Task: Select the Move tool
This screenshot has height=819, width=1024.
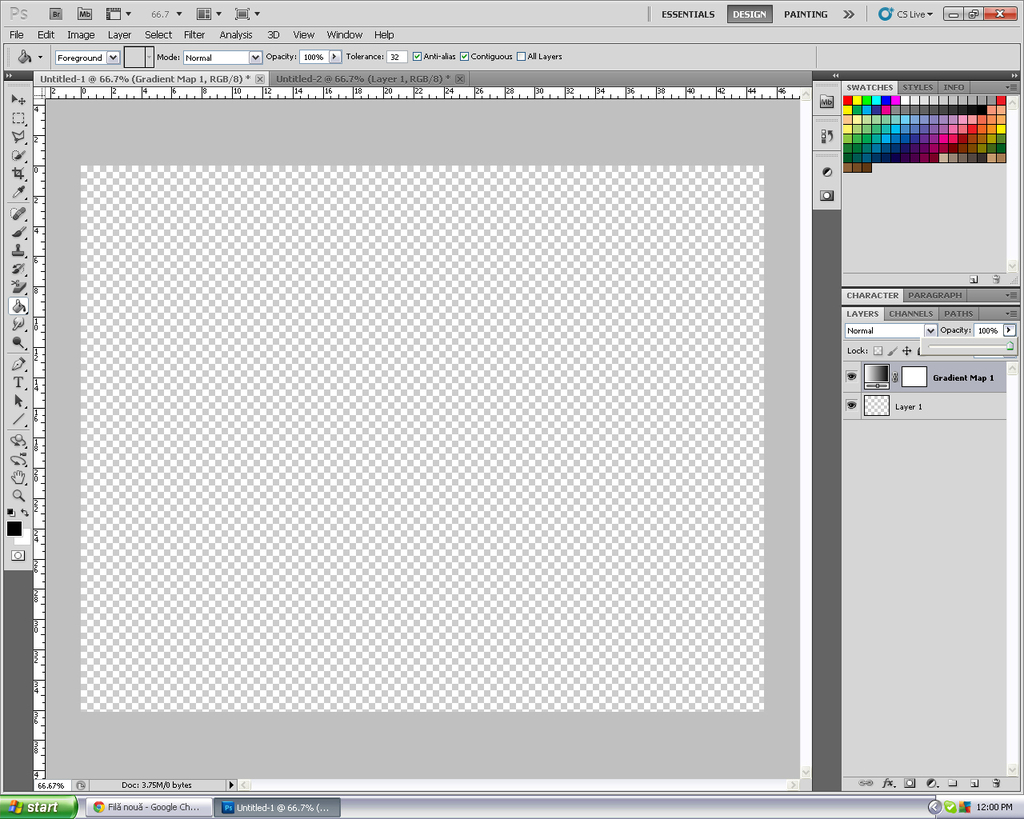Action: coord(18,100)
